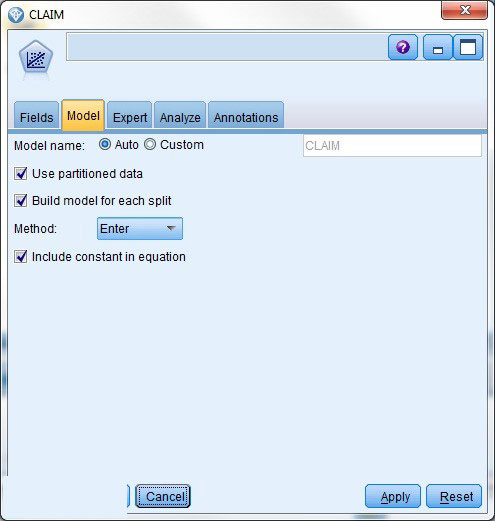
Task: Click the help question mark icon
Action: [403, 47]
